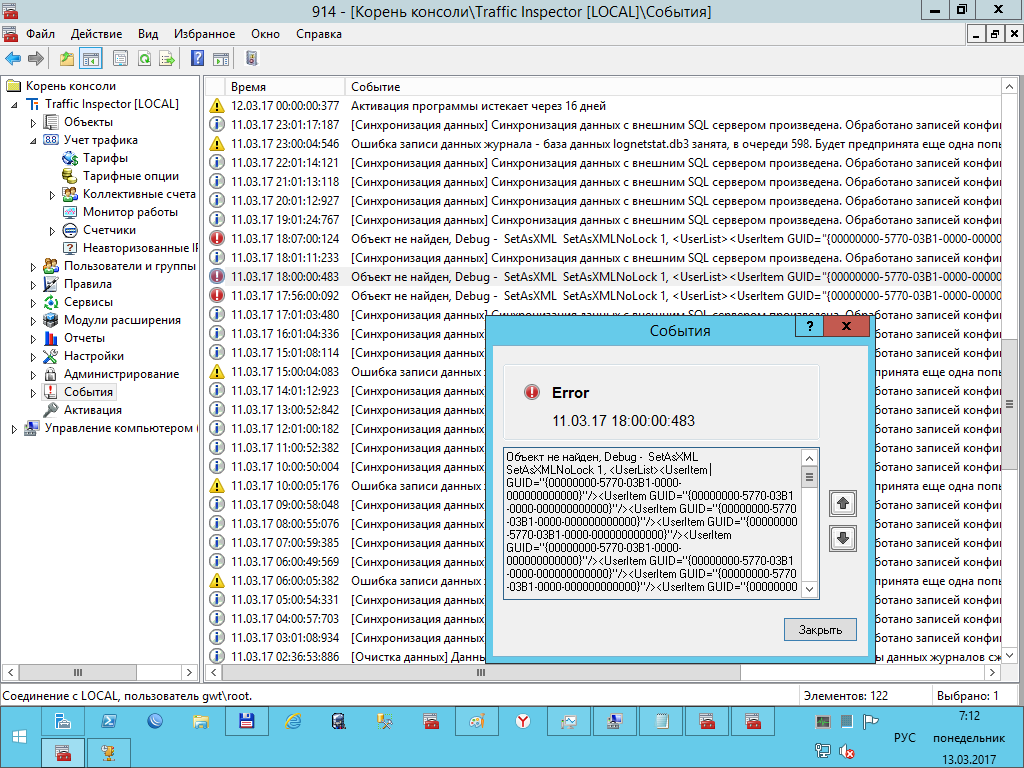Select the Администрирование tree item
The image size is (1024, 768).
tap(121, 374)
